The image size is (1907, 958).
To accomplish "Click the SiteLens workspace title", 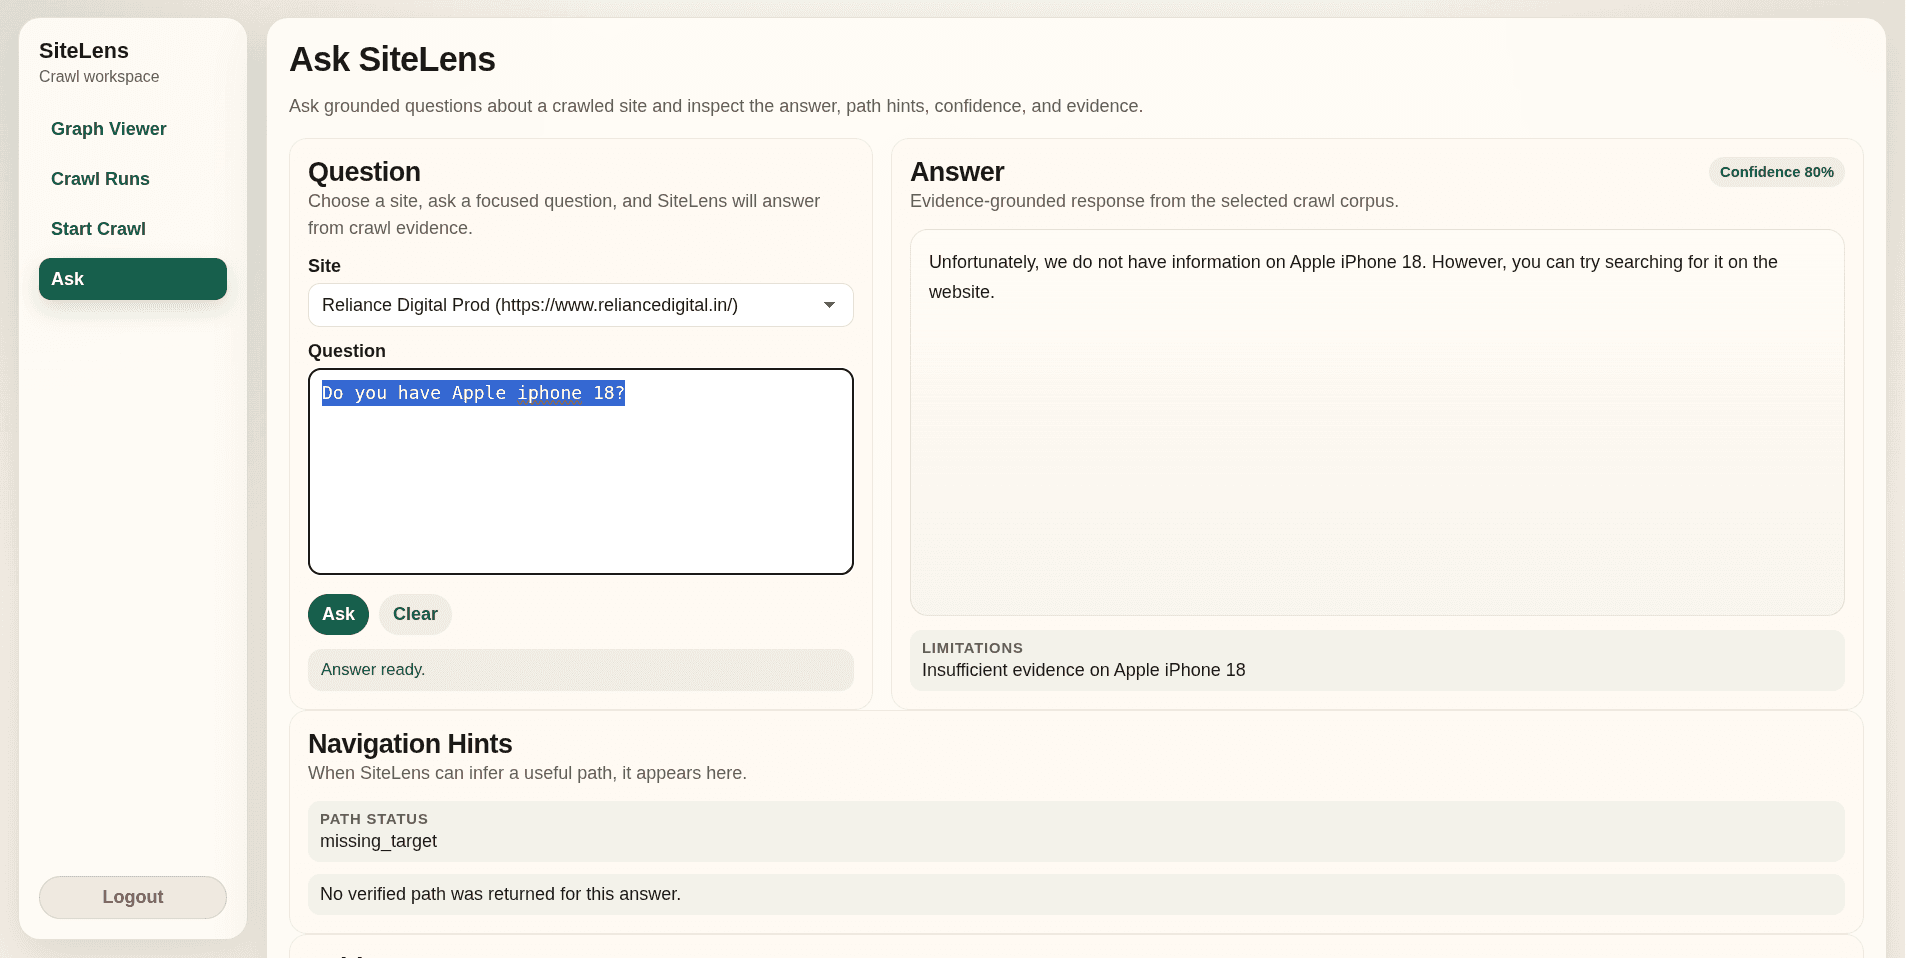I will tap(84, 51).
